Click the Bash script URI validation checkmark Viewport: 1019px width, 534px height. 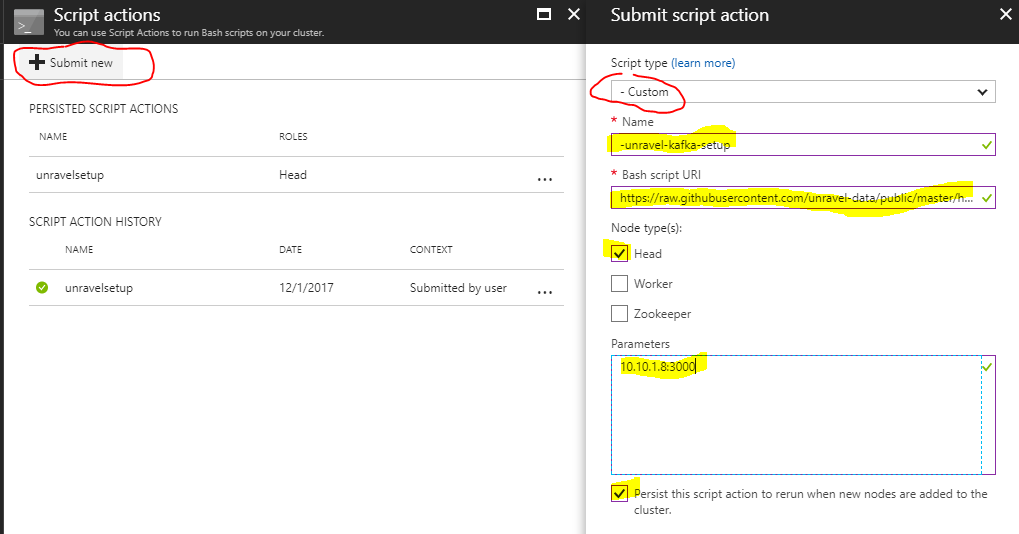tap(987, 197)
